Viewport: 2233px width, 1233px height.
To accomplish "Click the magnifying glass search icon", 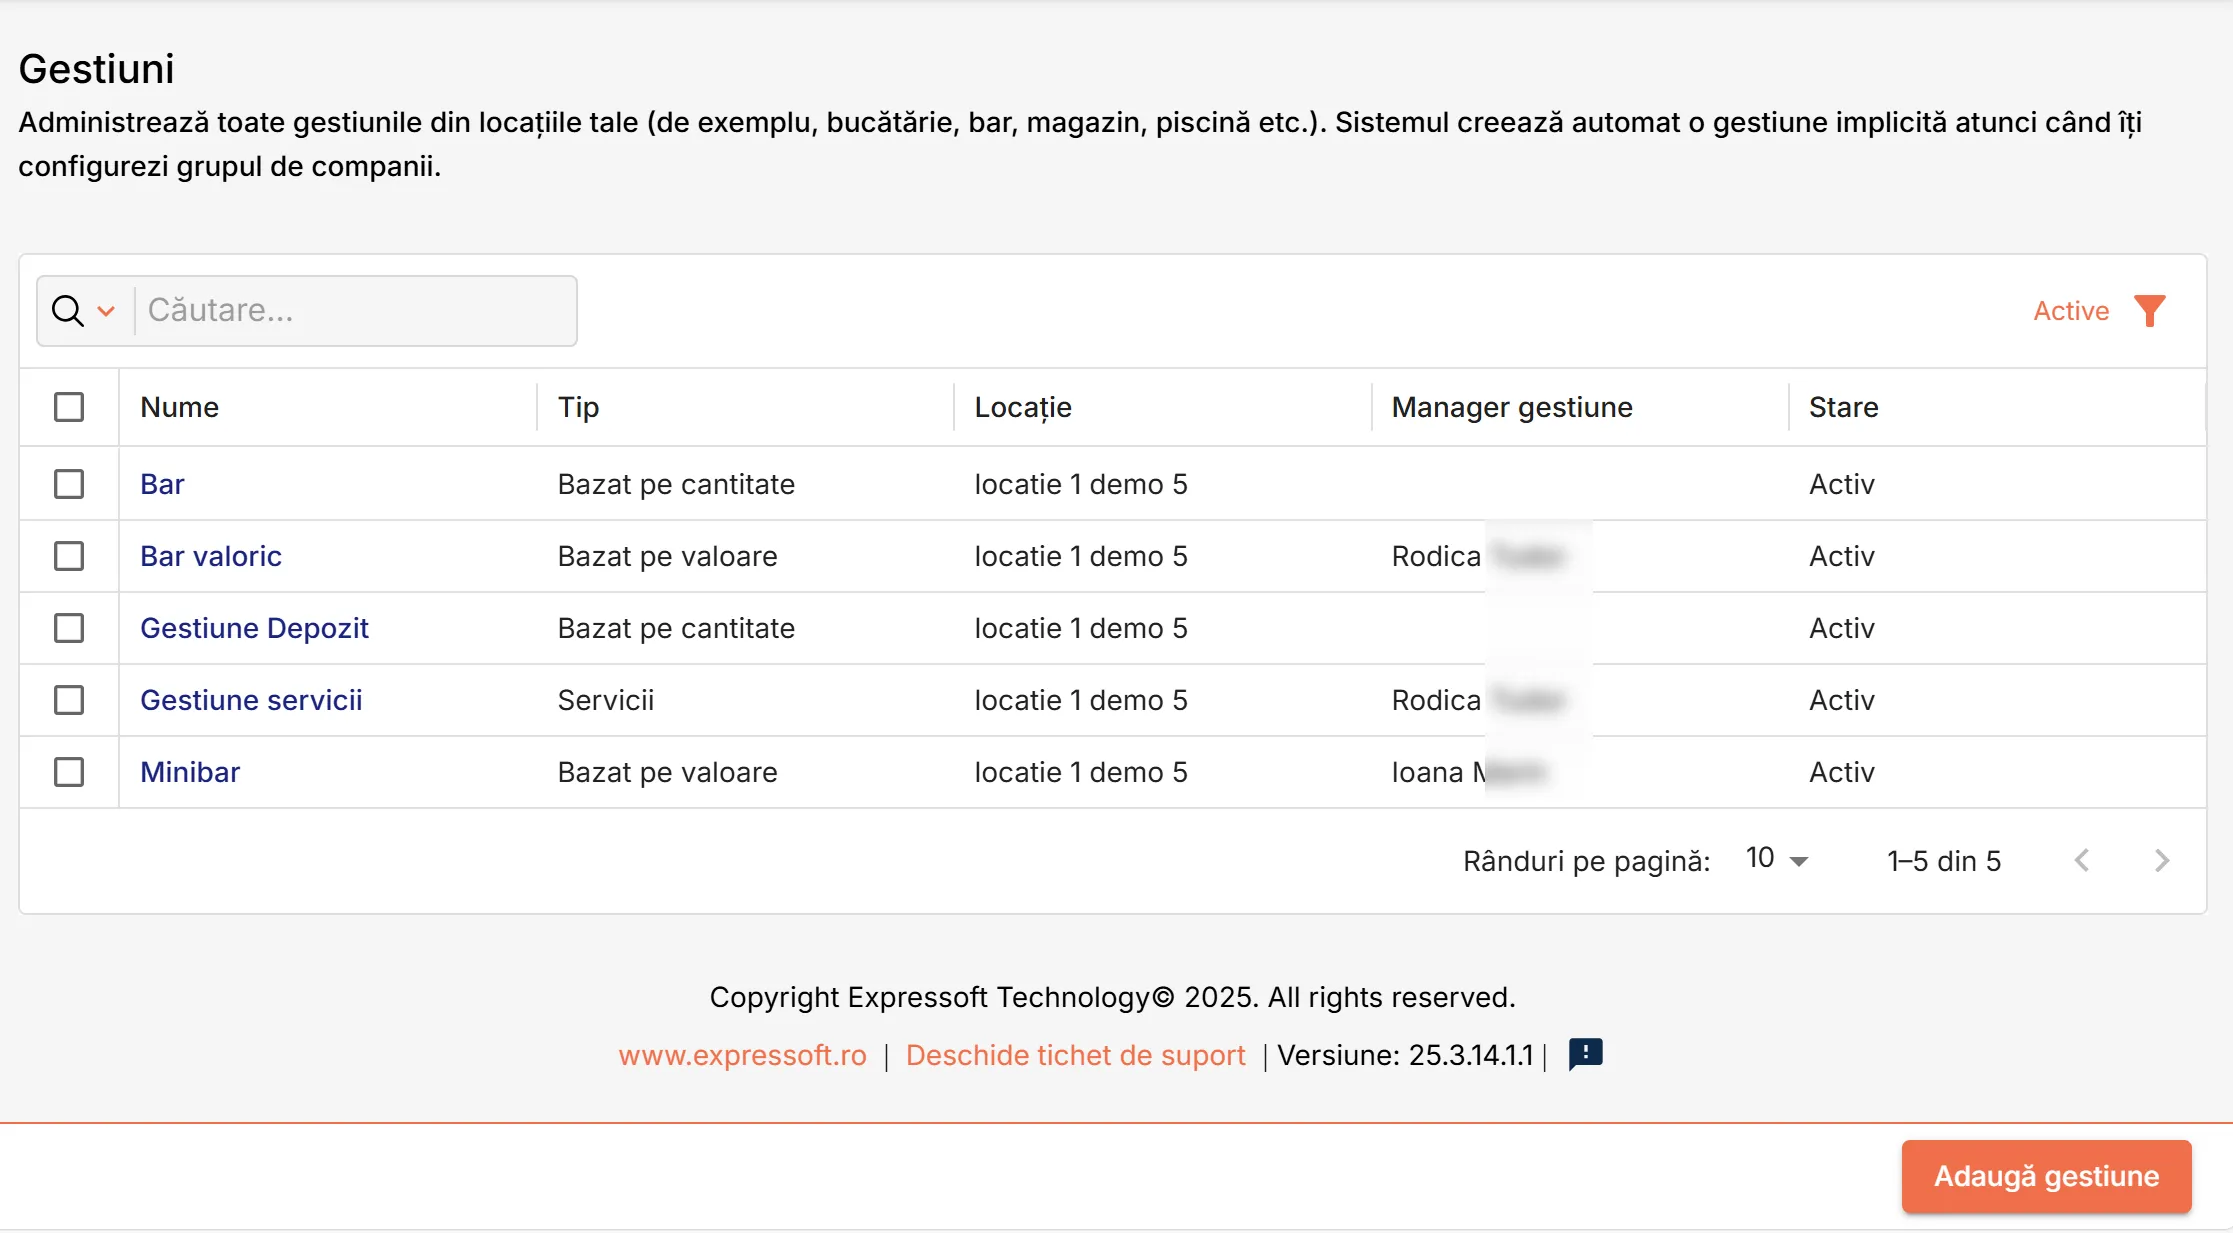I will click(x=68, y=311).
